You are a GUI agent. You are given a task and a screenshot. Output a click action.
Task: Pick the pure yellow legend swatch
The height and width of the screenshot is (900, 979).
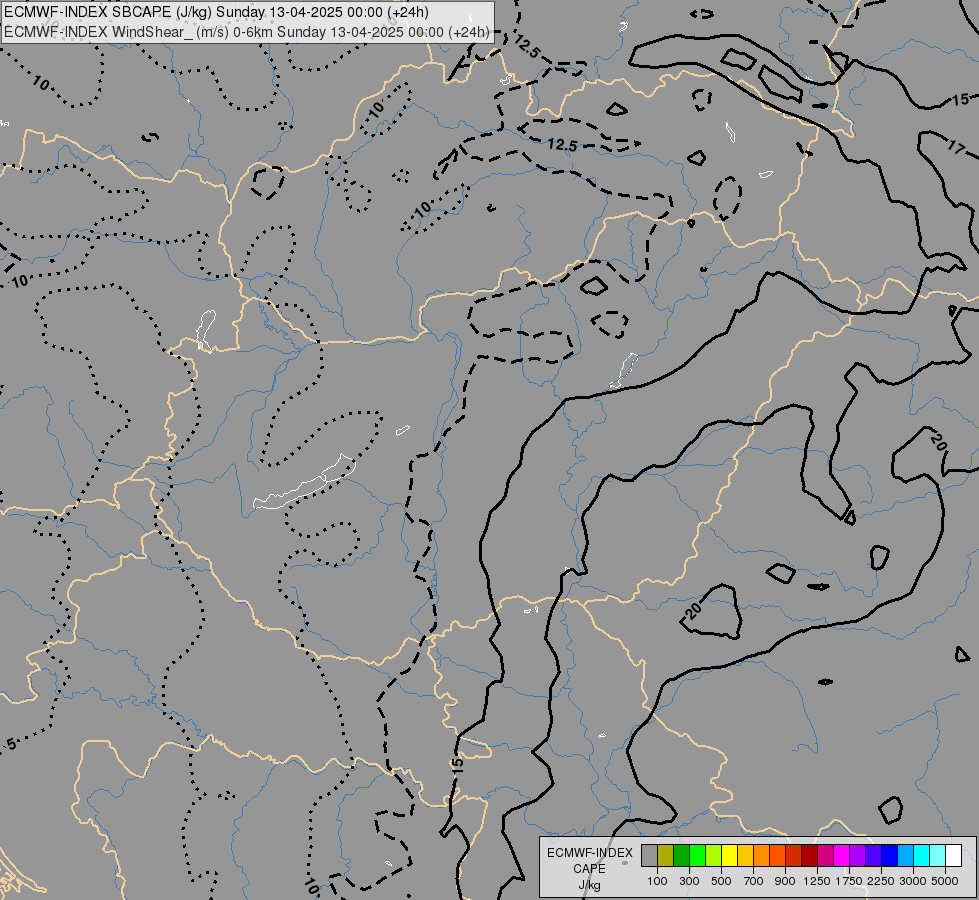tap(729, 856)
